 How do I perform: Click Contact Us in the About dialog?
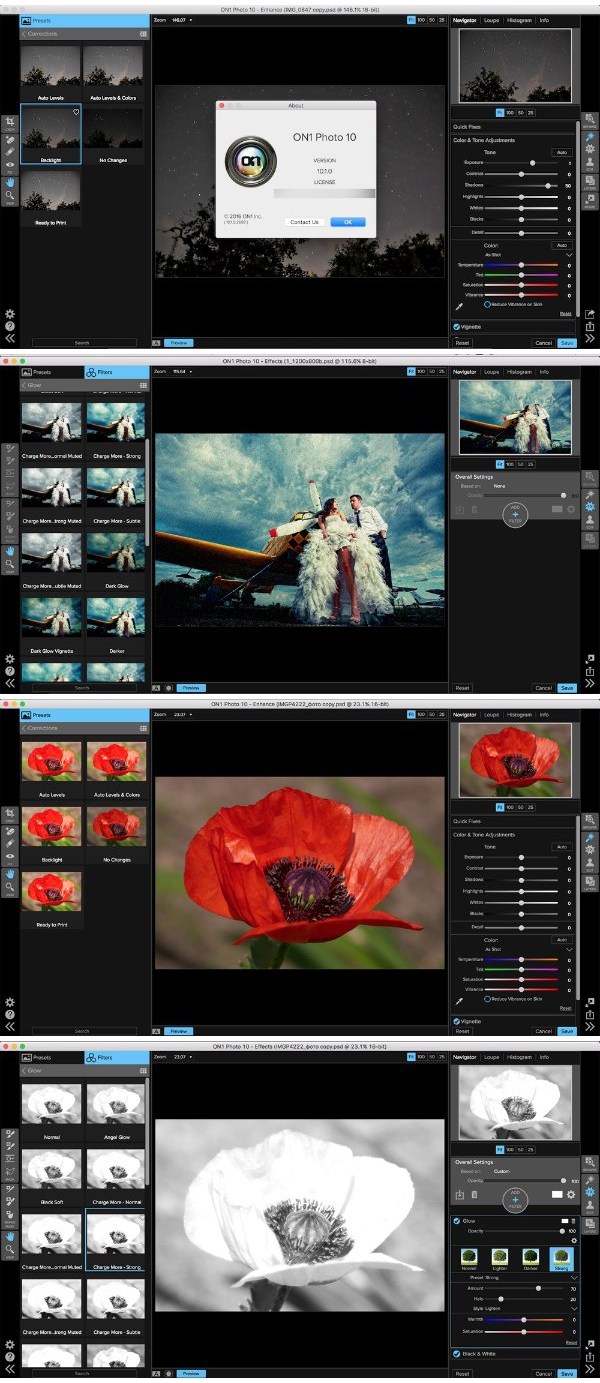click(304, 222)
